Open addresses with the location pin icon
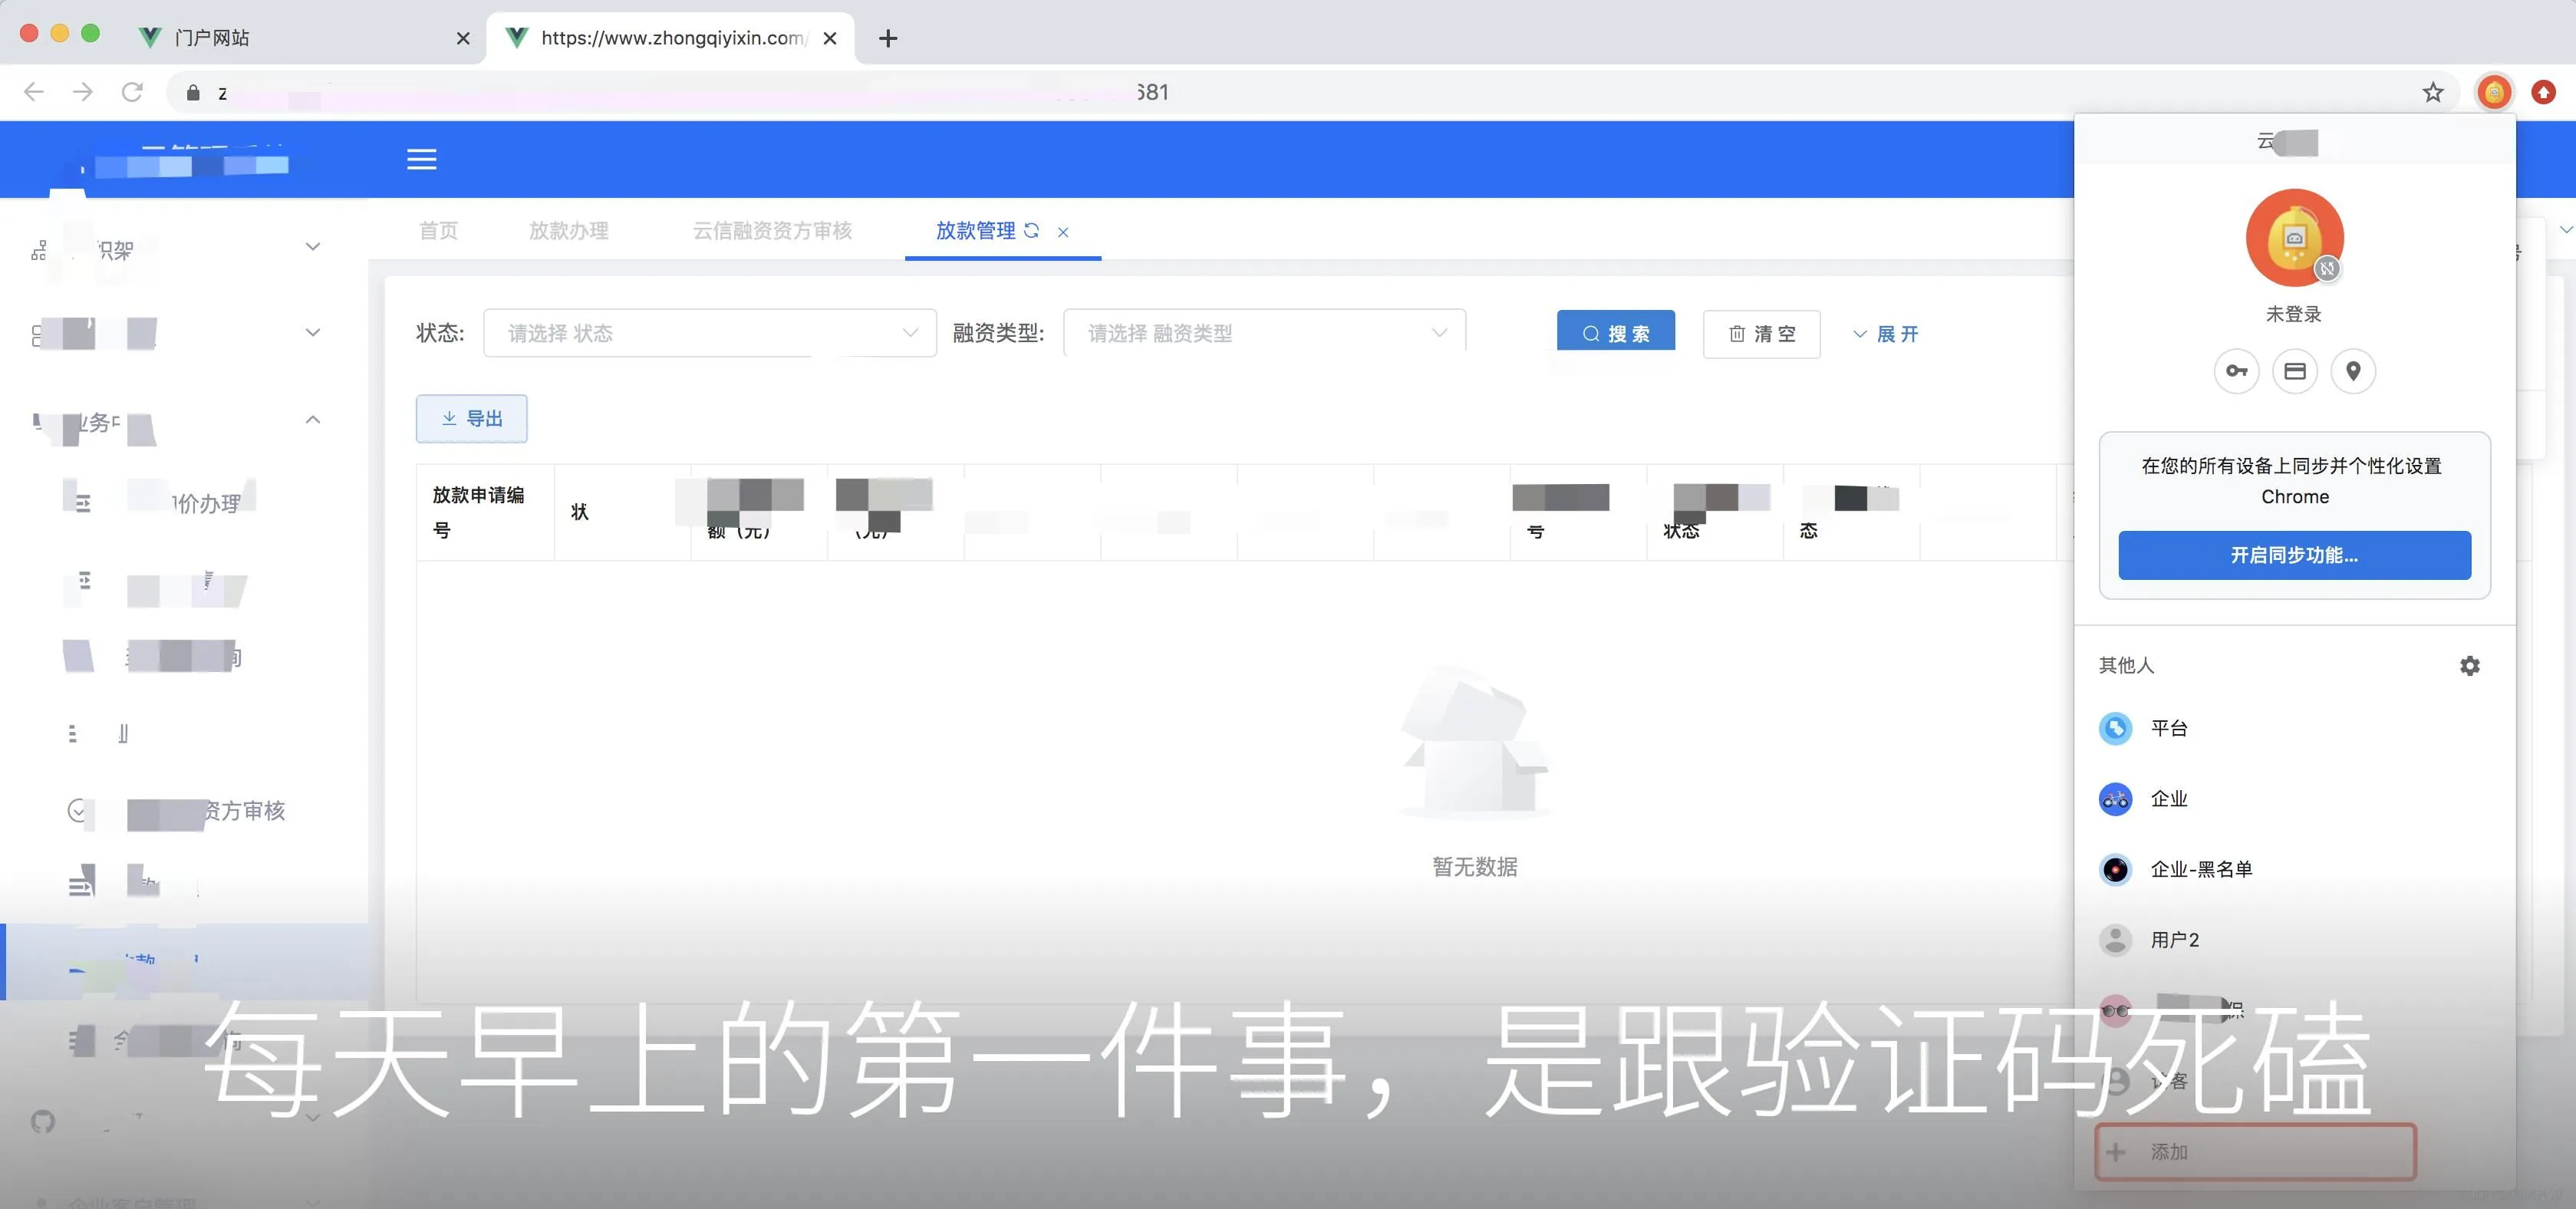Image resolution: width=2576 pixels, height=1209 pixels. [2353, 371]
